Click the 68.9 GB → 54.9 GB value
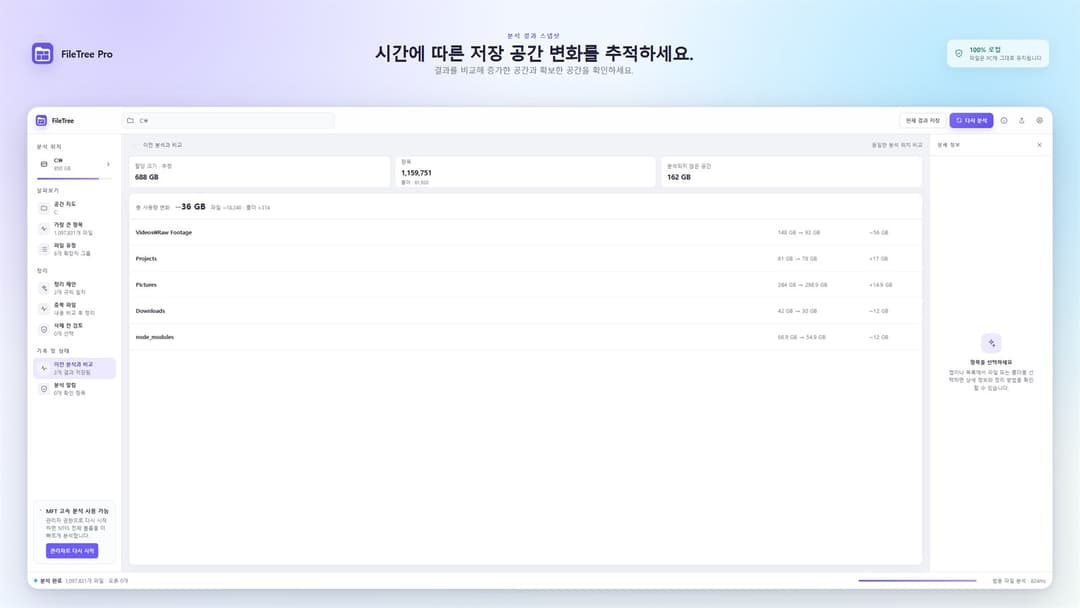The image size is (1080, 608). coord(802,337)
